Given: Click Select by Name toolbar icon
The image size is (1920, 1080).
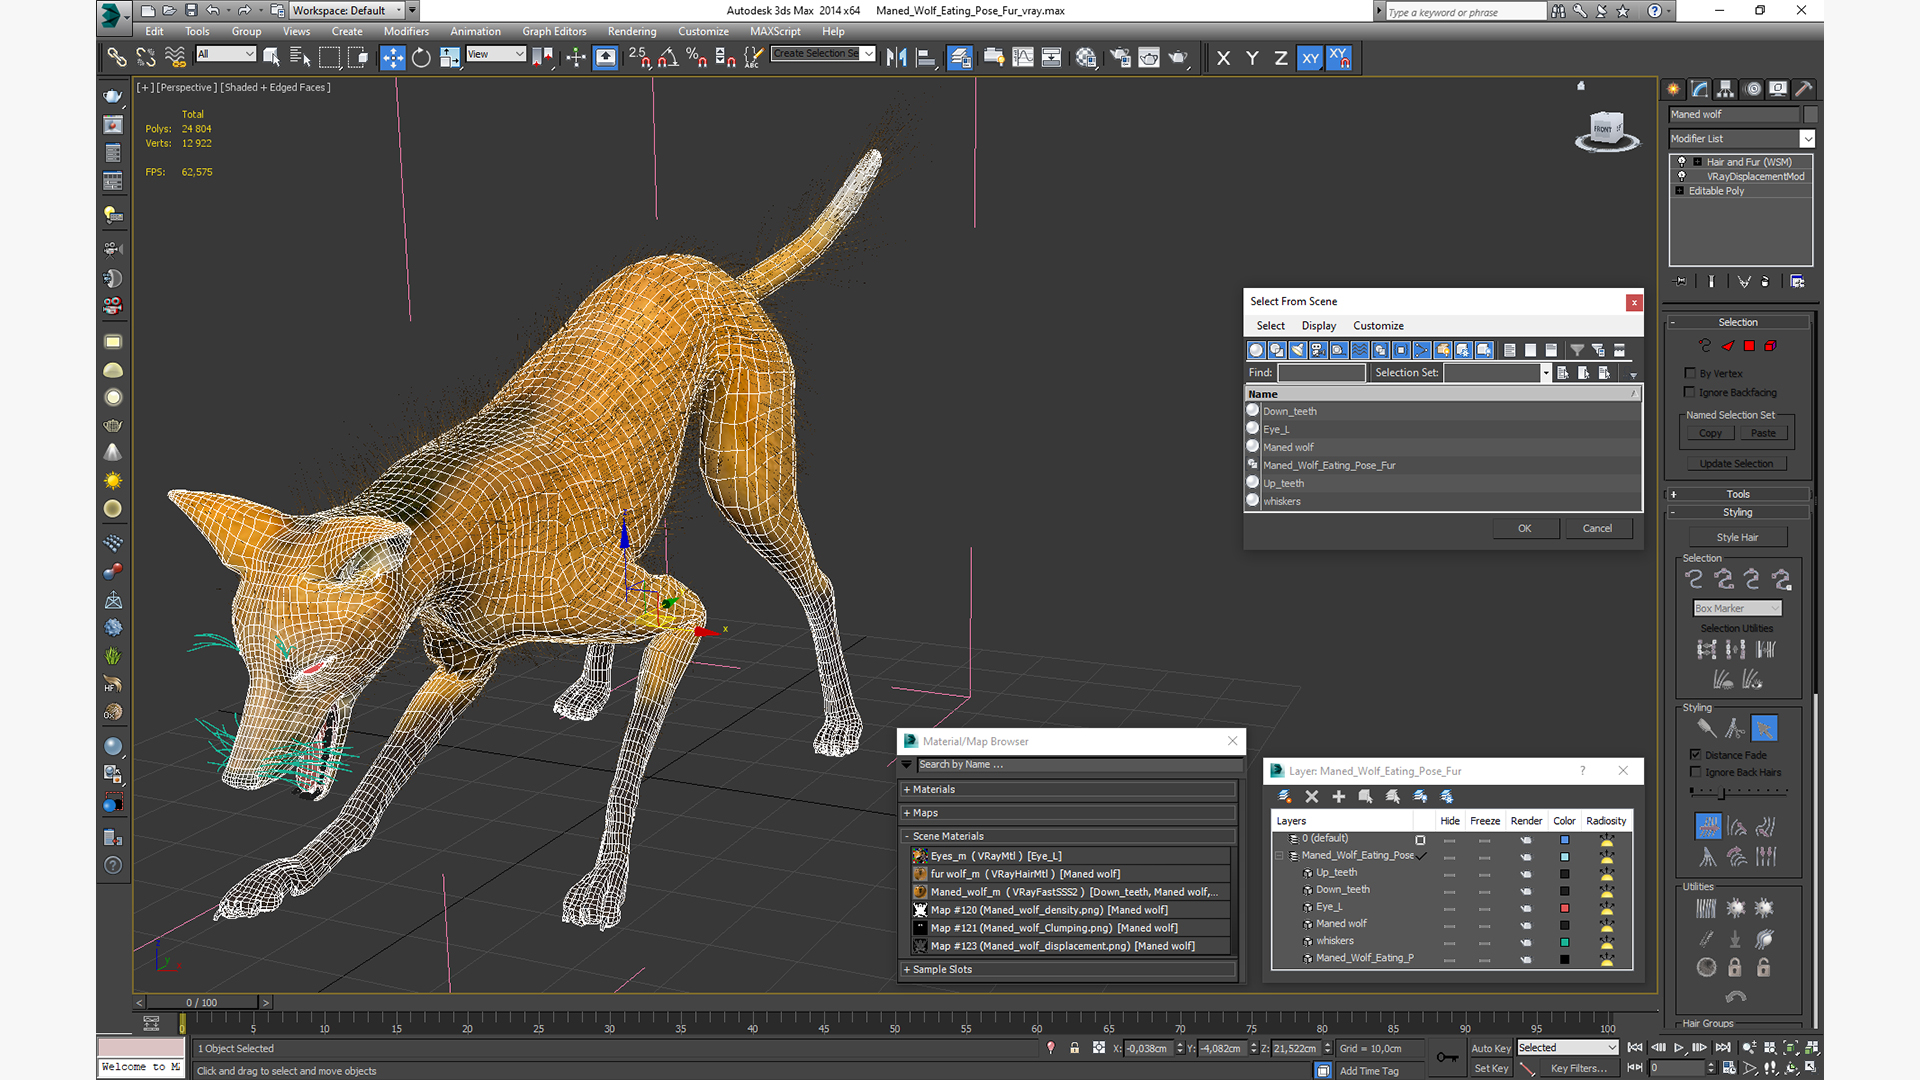Looking at the screenshot, I should coord(299,58).
